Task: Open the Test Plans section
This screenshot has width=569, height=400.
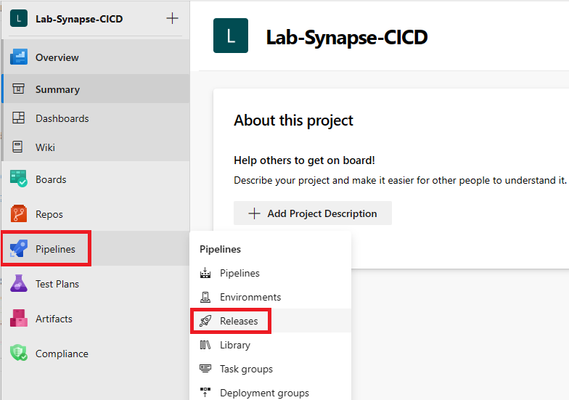Action: coord(57,284)
